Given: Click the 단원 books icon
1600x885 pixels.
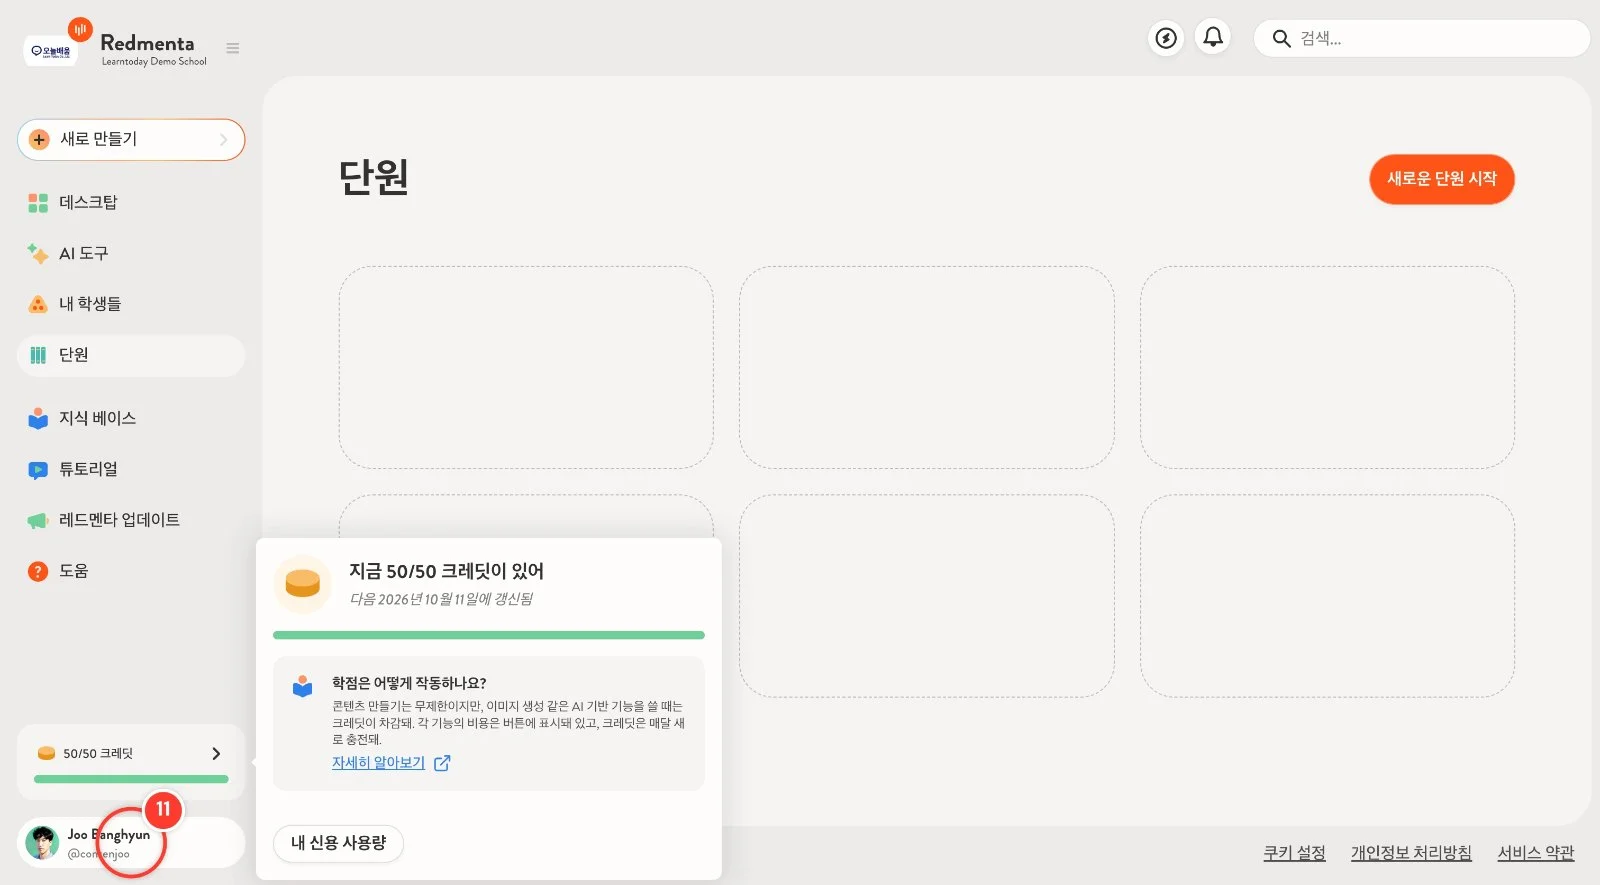Looking at the screenshot, I should coord(38,355).
